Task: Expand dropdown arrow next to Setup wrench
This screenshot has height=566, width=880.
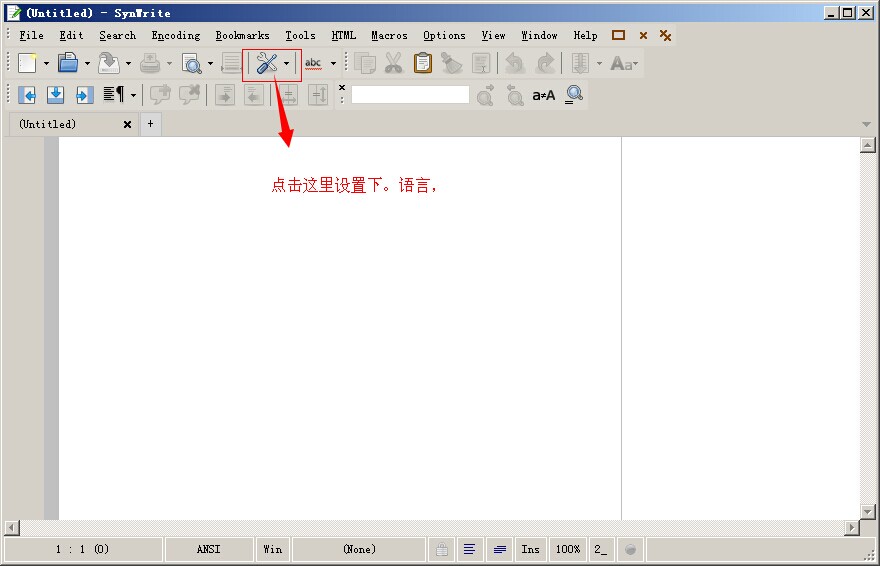Action: (287, 63)
